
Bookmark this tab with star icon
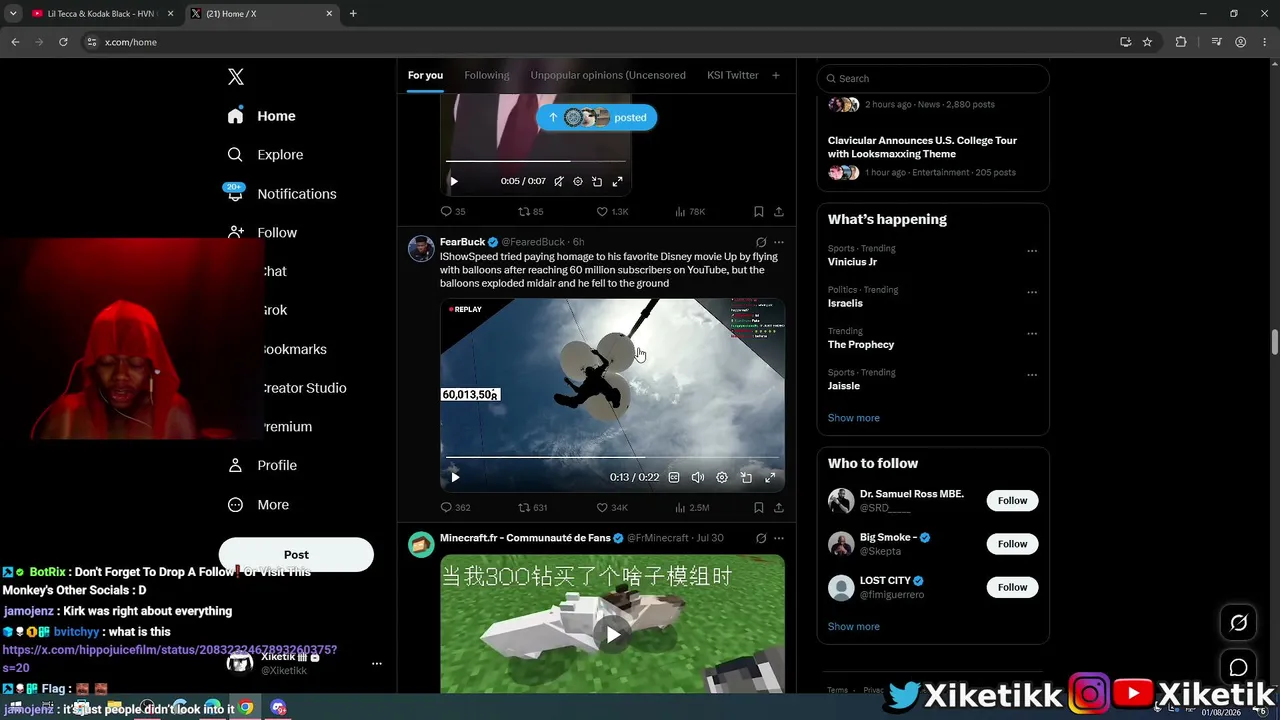[x=1147, y=42]
